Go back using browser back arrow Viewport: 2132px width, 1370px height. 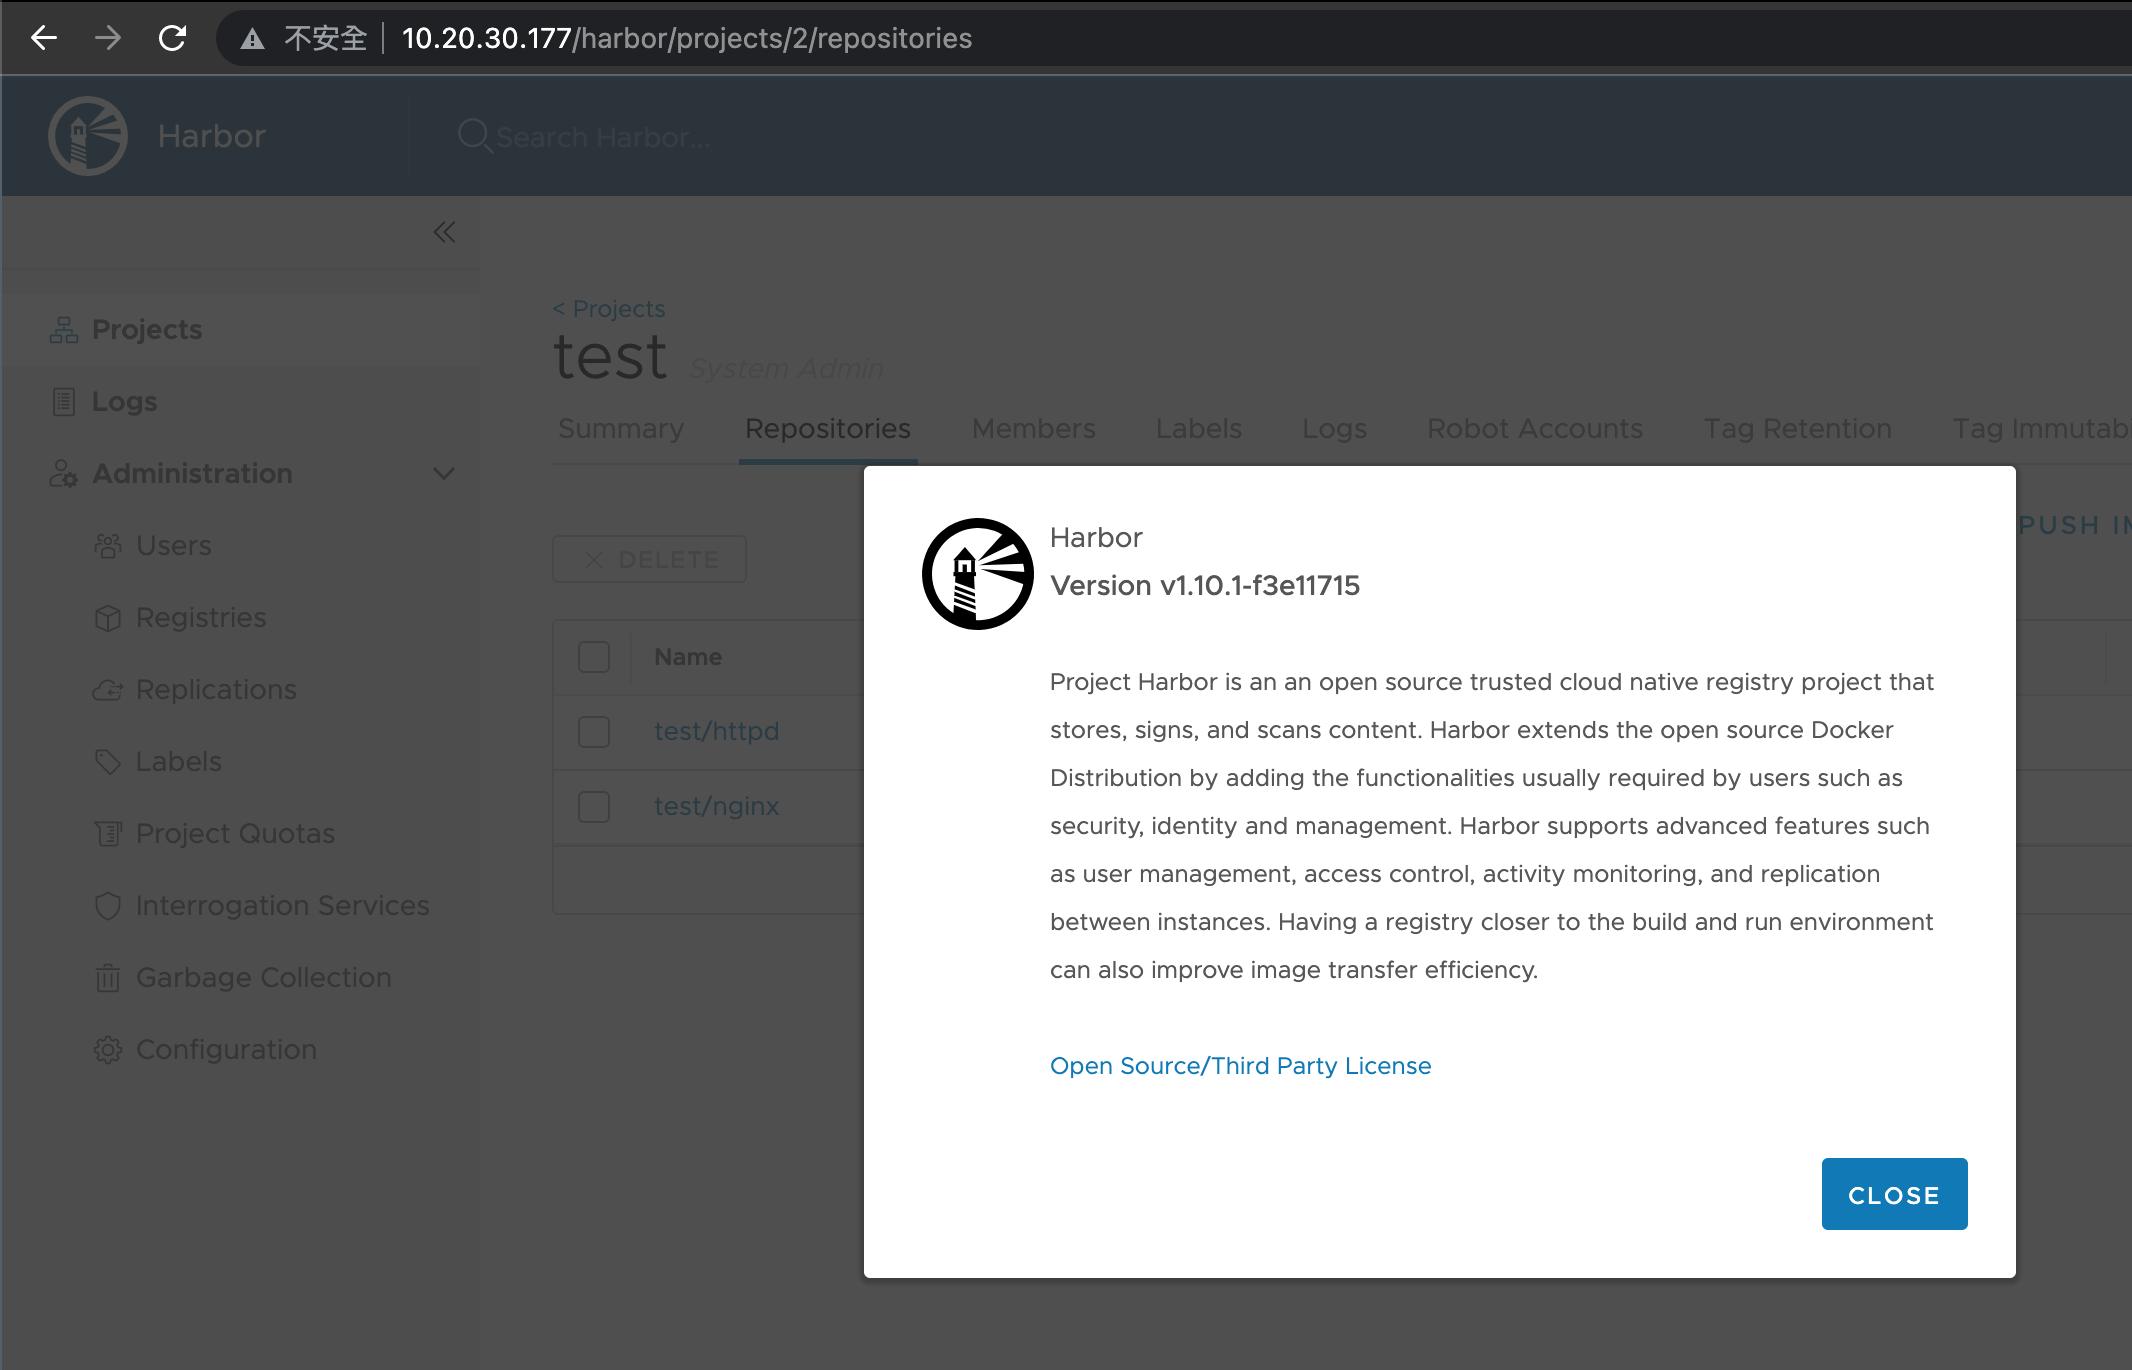coord(43,38)
